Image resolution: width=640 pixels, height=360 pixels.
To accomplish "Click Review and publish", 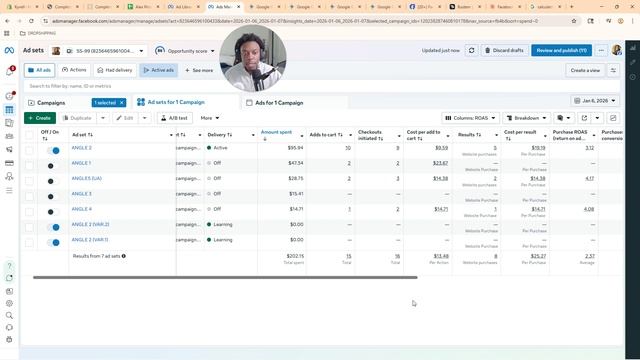I will [x=561, y=50].
